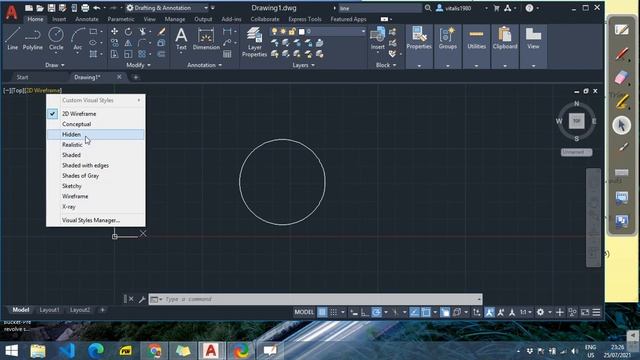Screen dimensions: 640x360
Task: Click the Fillet tool icon
Action: click(142, 43)
